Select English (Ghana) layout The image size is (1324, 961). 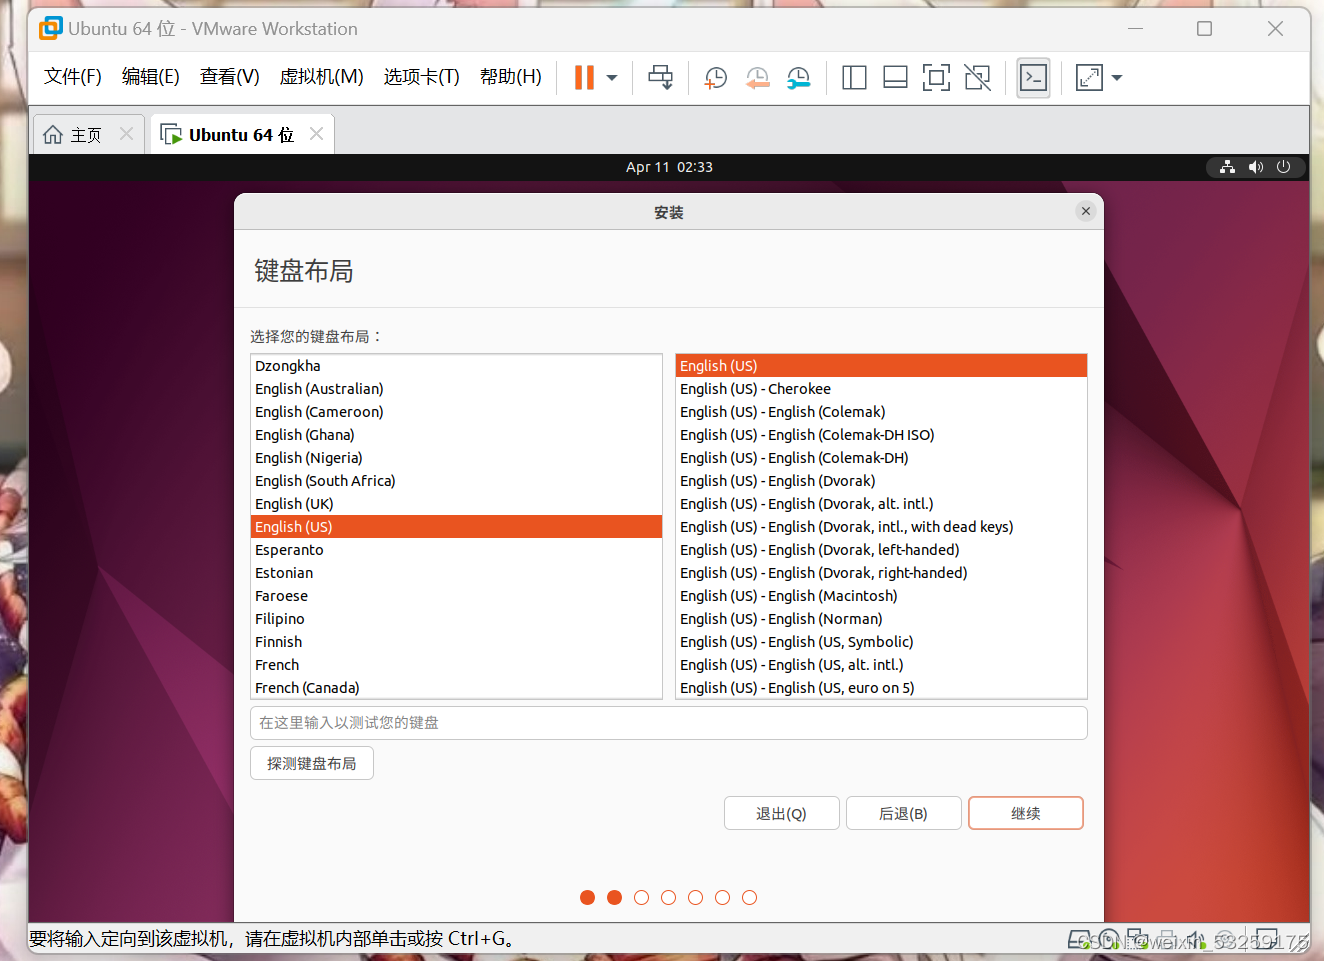456,435
